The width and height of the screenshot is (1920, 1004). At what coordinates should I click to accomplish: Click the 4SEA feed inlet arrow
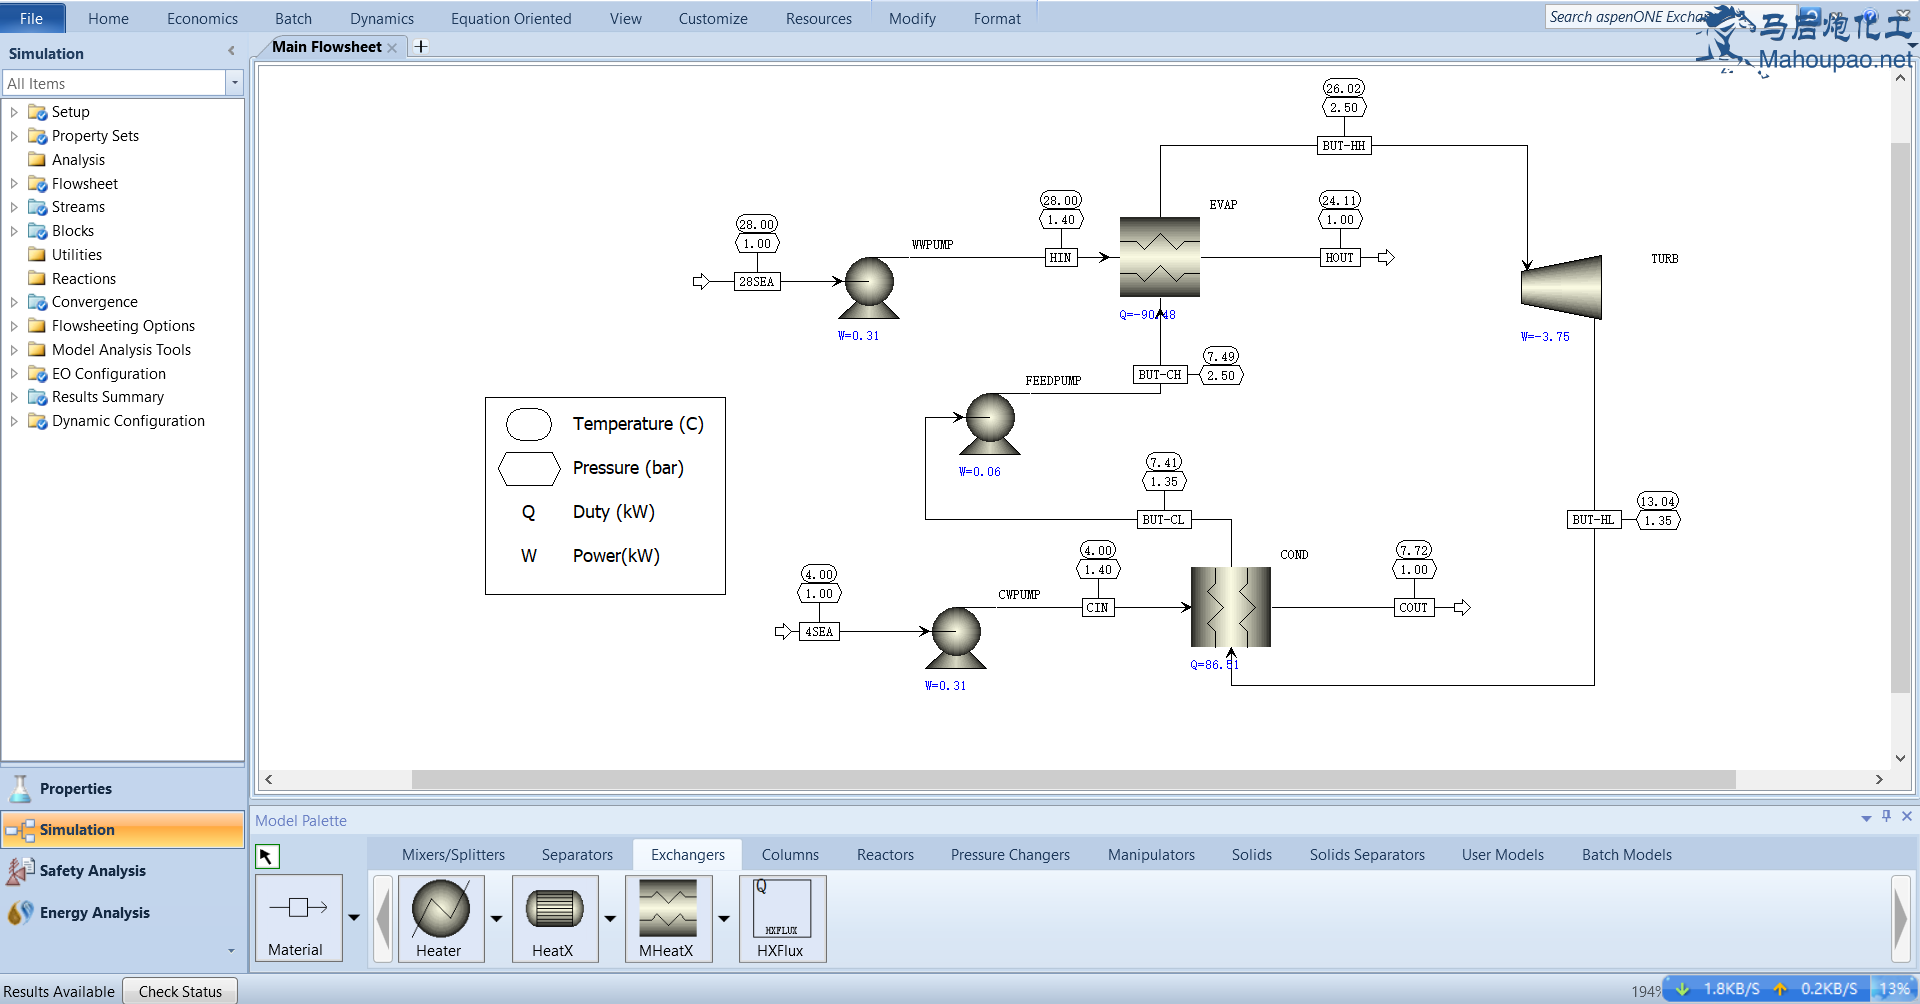783,631
